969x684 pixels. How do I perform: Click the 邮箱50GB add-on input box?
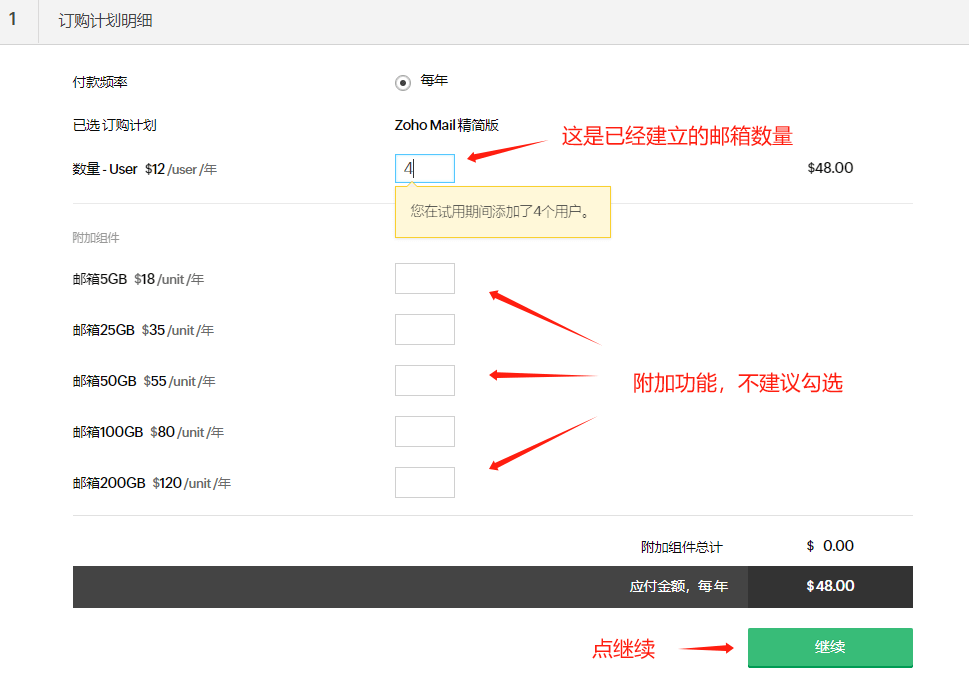424,381
